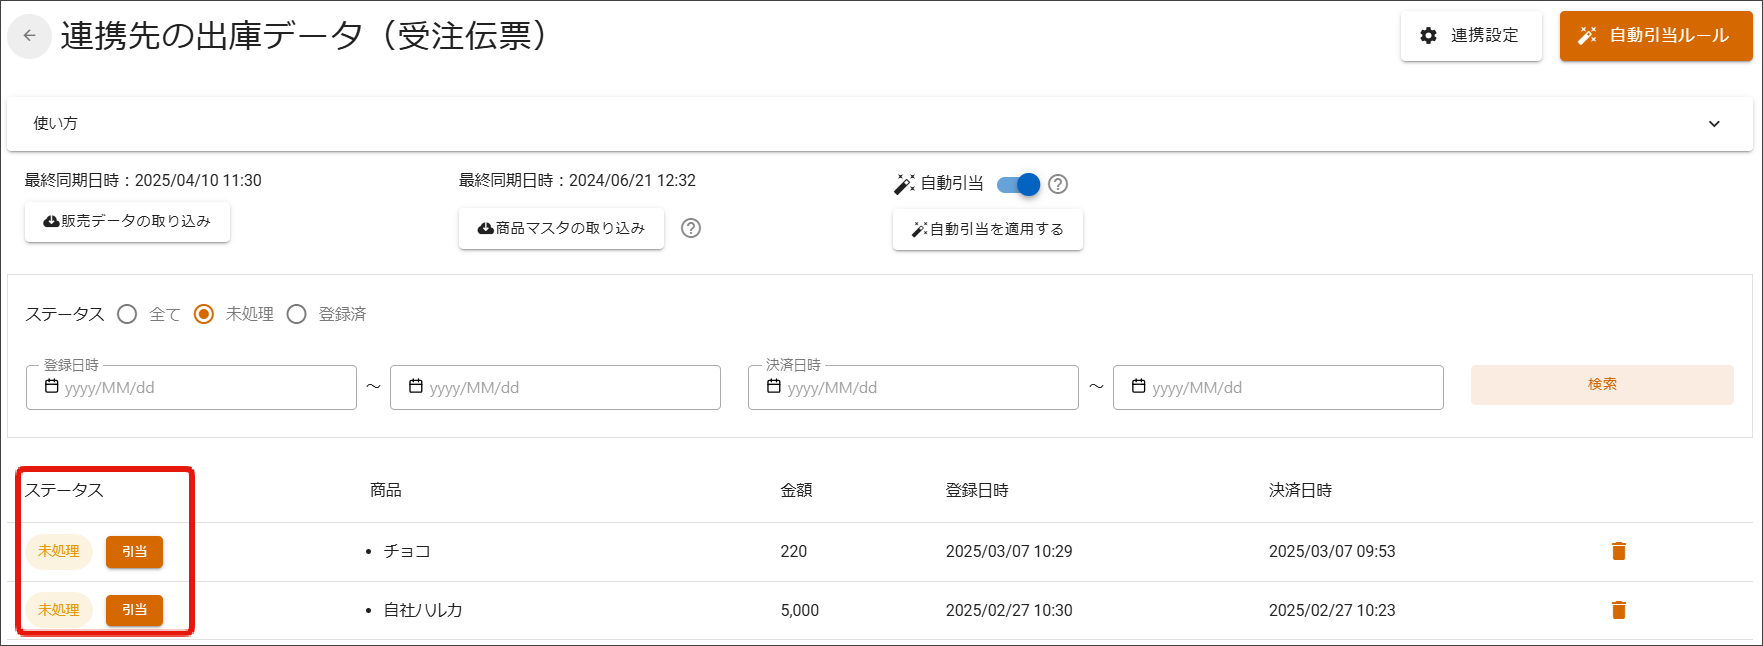Click 引当 button for チョコ row
The image size is (1763, 646).
(134, 552)
